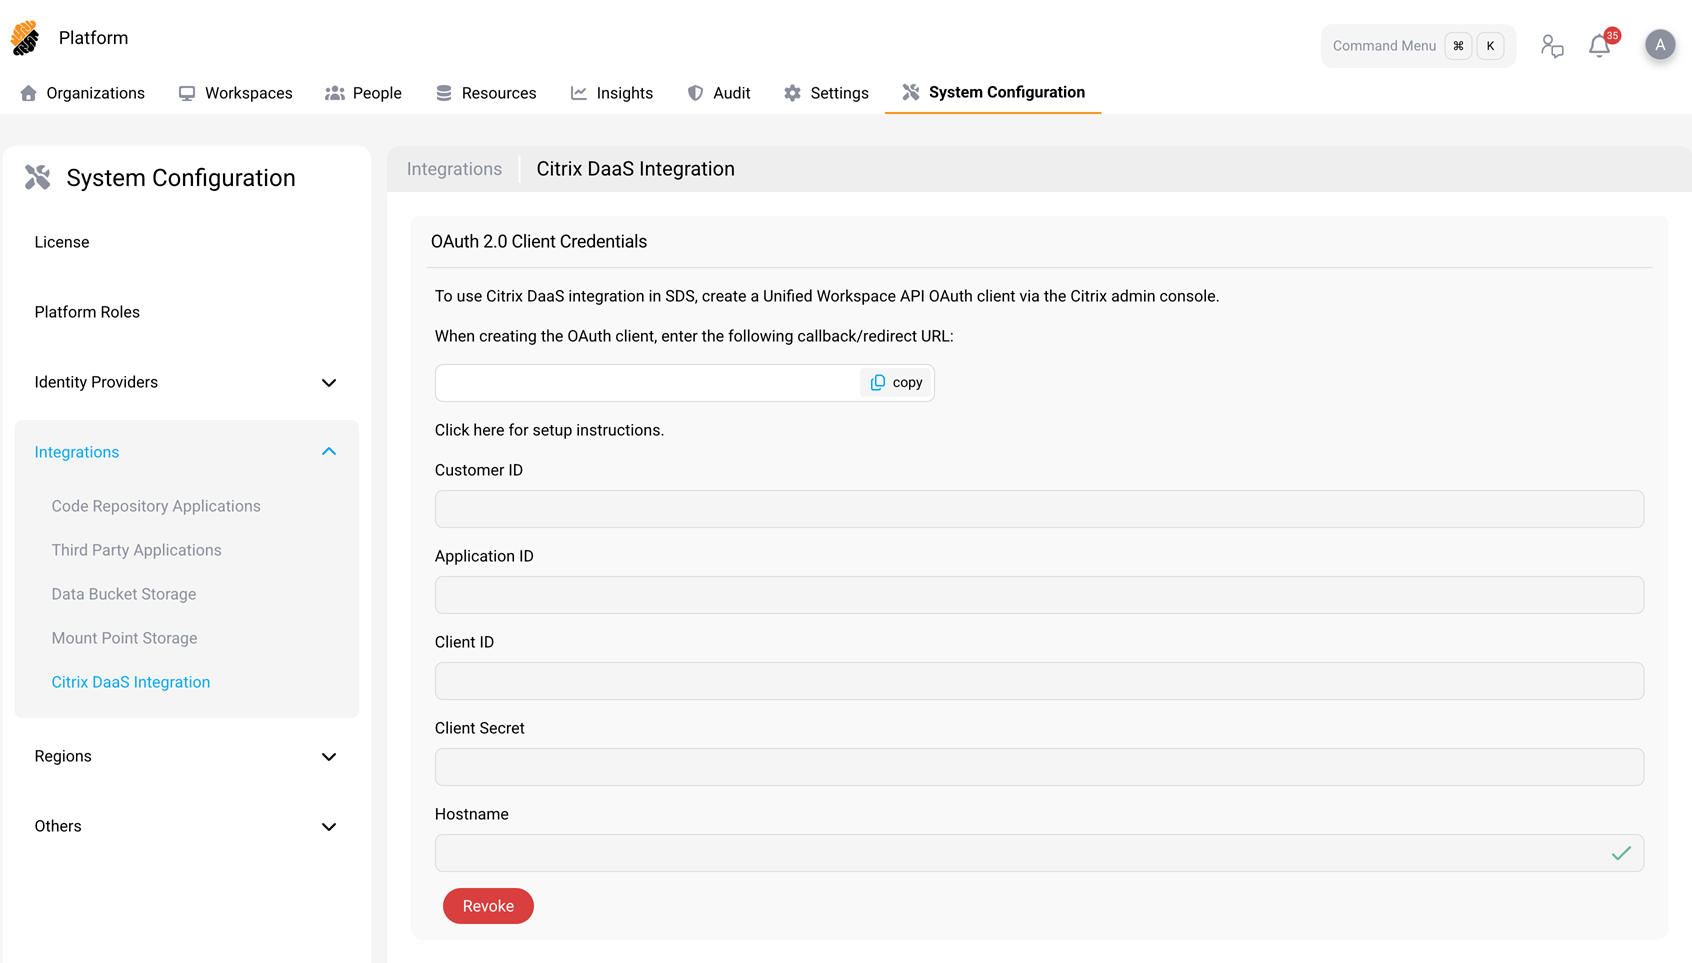Go to the Organizations tab
This screenshot has height=963, width=1692.
(82, 93)
